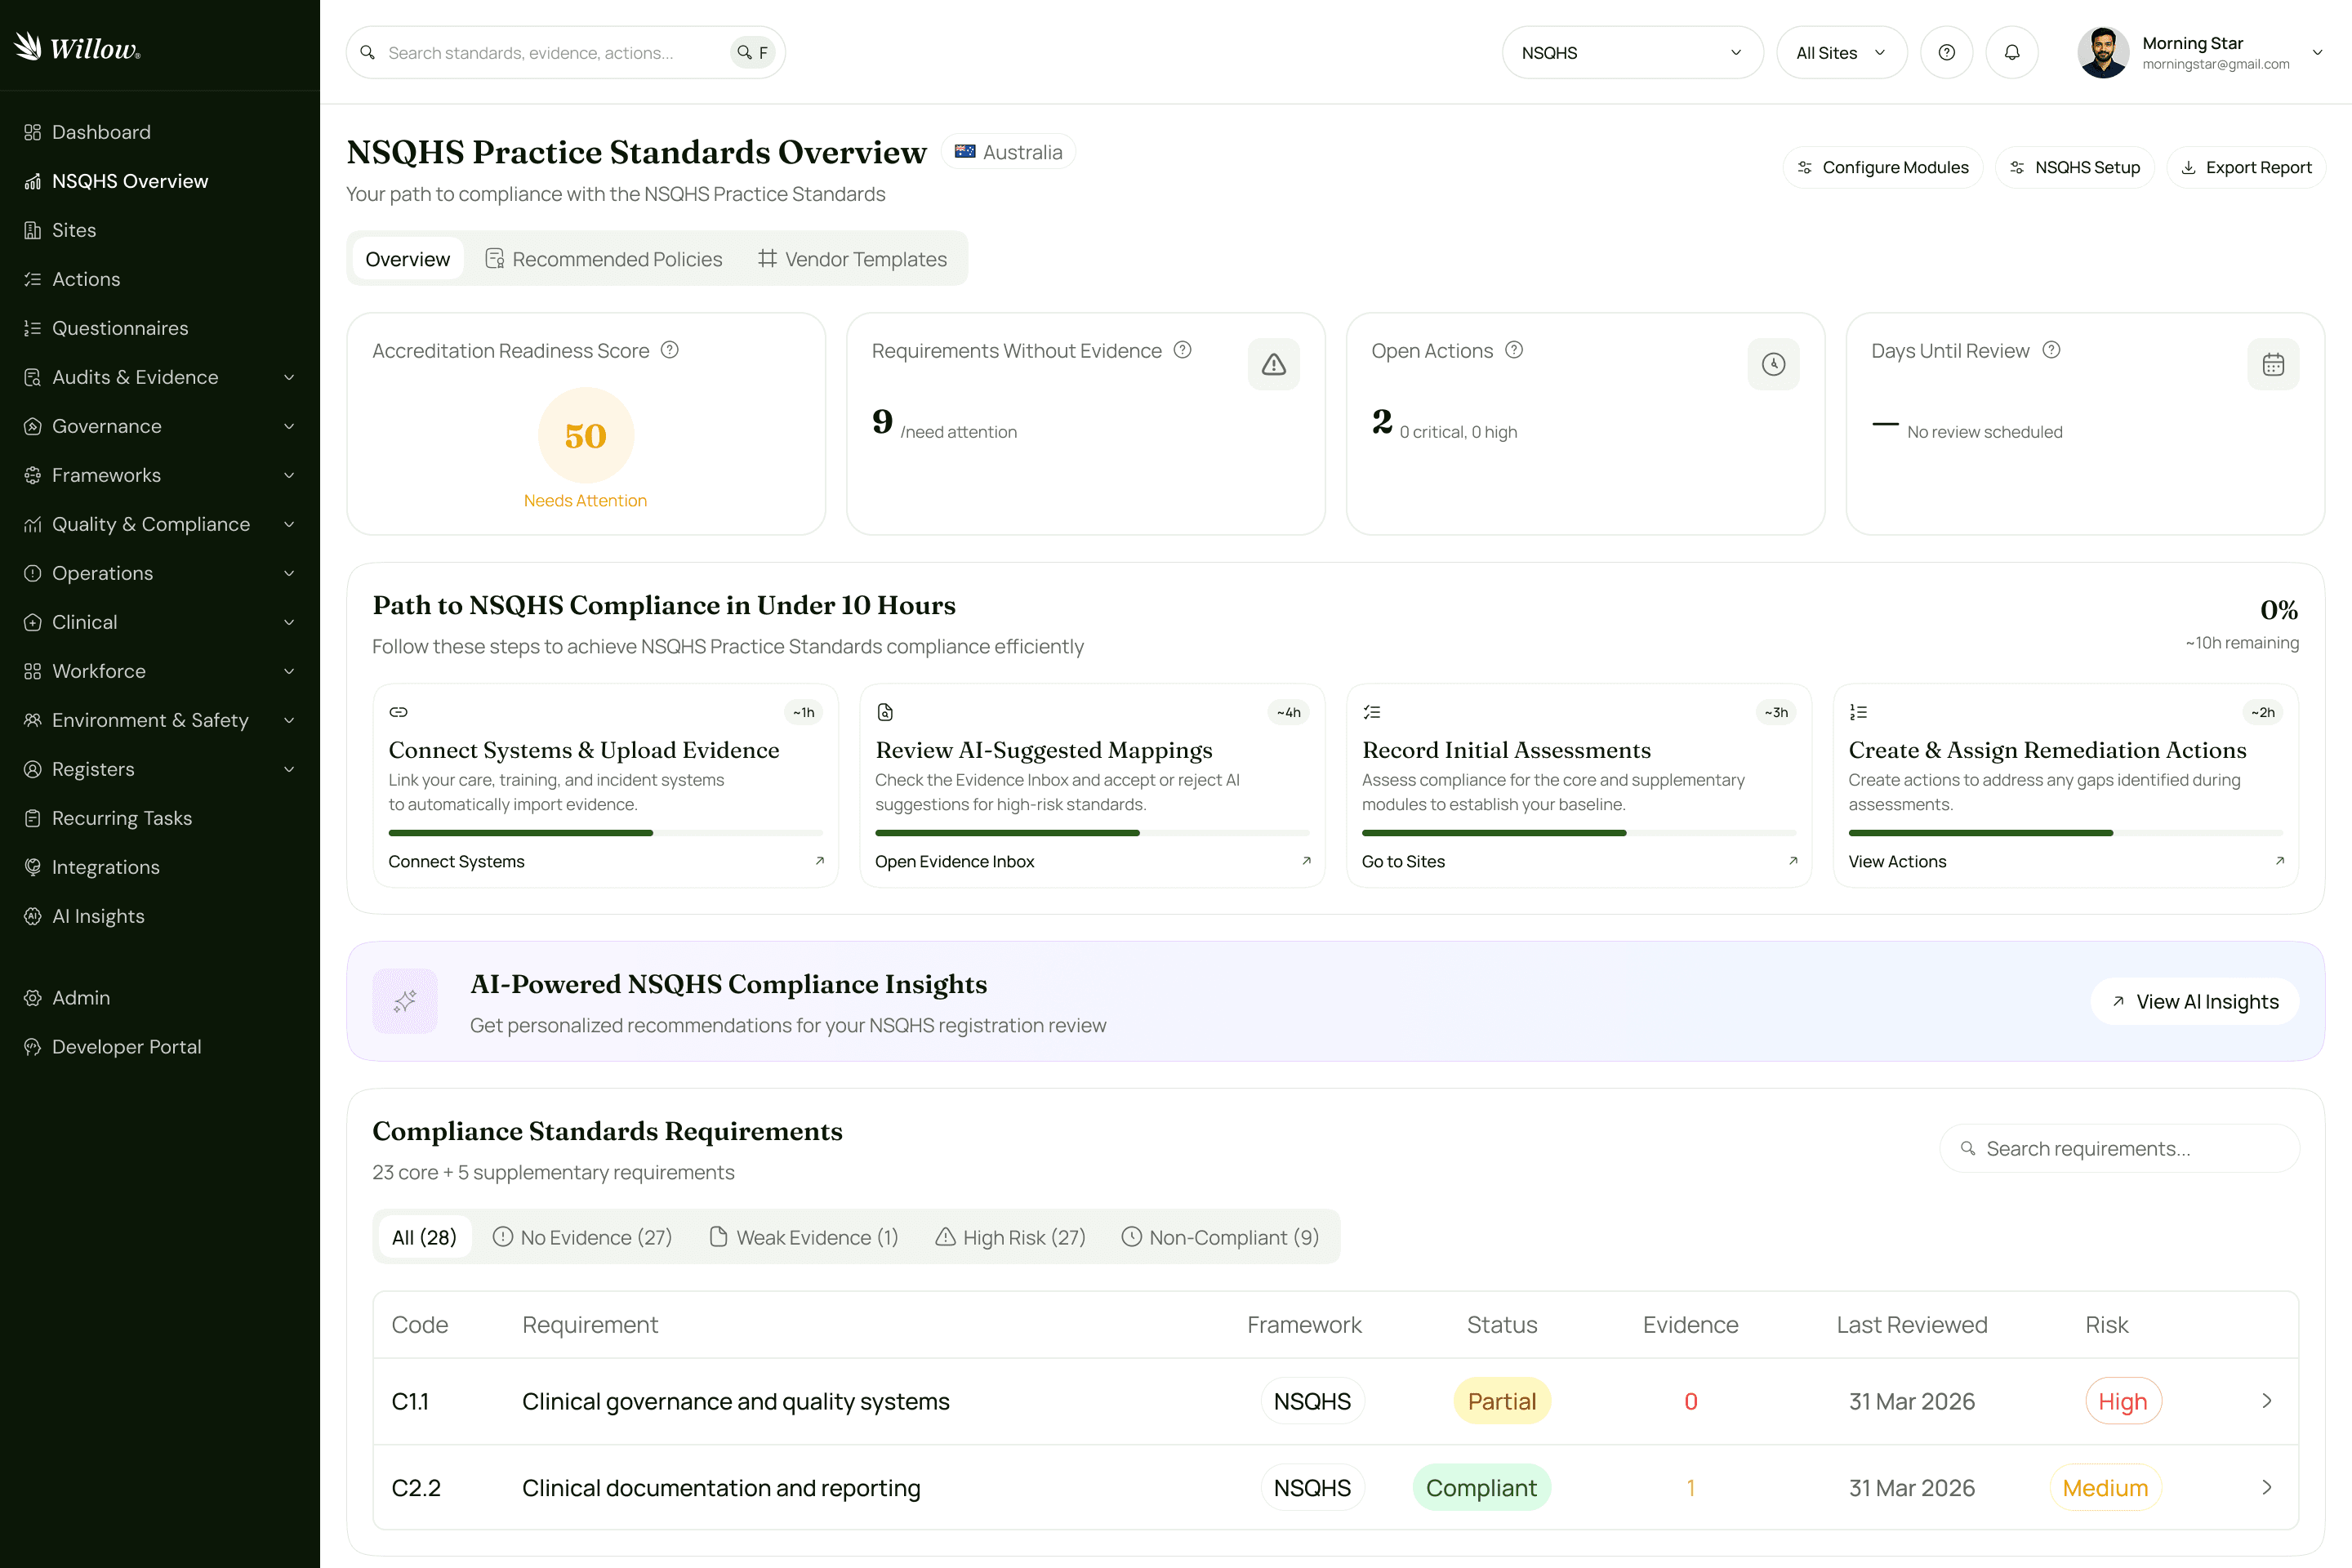2352x1568 pixels.
Task: Click the Export Report button
Action: pyautogui.click(x=2246, y=167)
